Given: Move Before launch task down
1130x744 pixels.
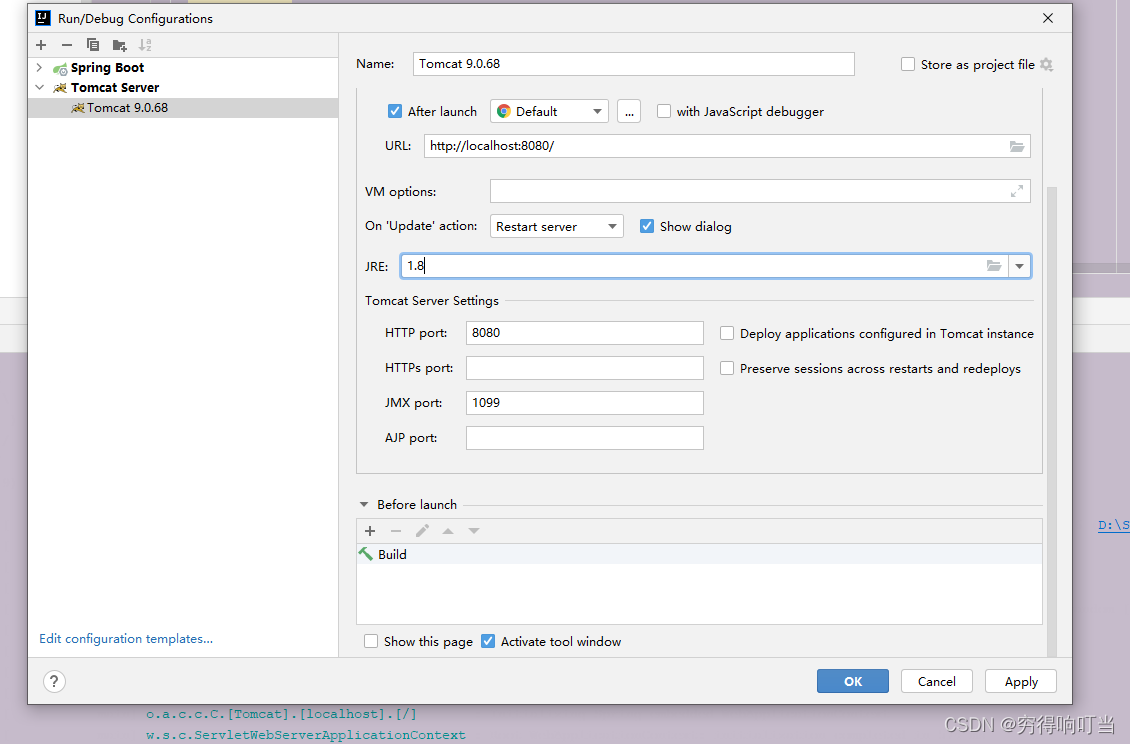Looking at the screenshot, I should pos(473,531).
